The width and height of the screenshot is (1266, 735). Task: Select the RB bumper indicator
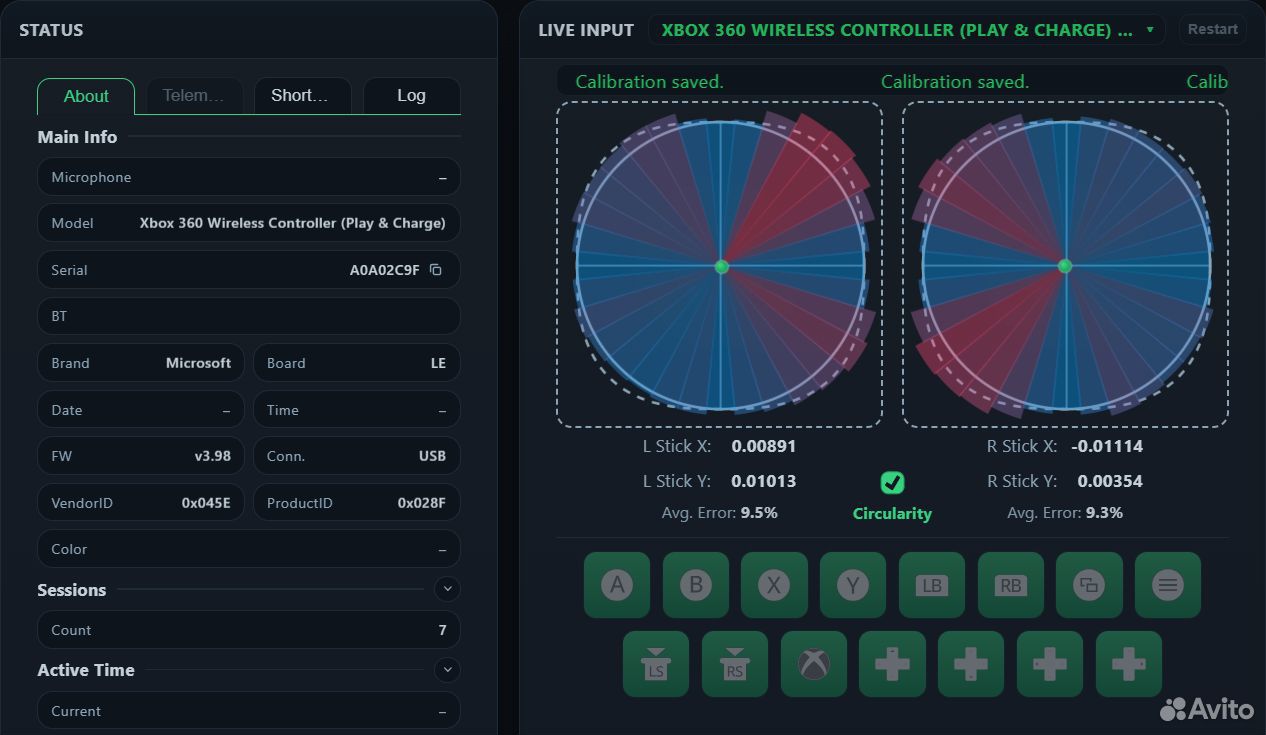1011,585
